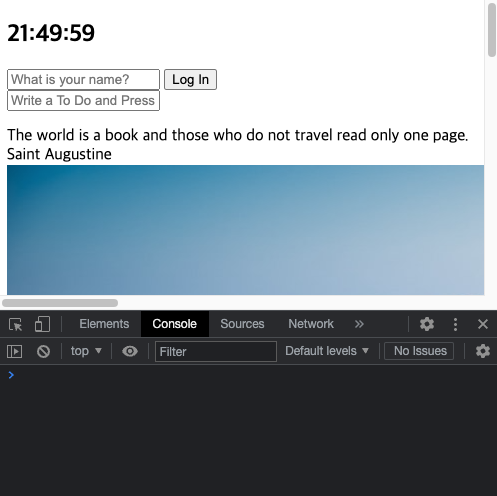
Task: Click the clock text 21:49:59
Action: [51, 33]
